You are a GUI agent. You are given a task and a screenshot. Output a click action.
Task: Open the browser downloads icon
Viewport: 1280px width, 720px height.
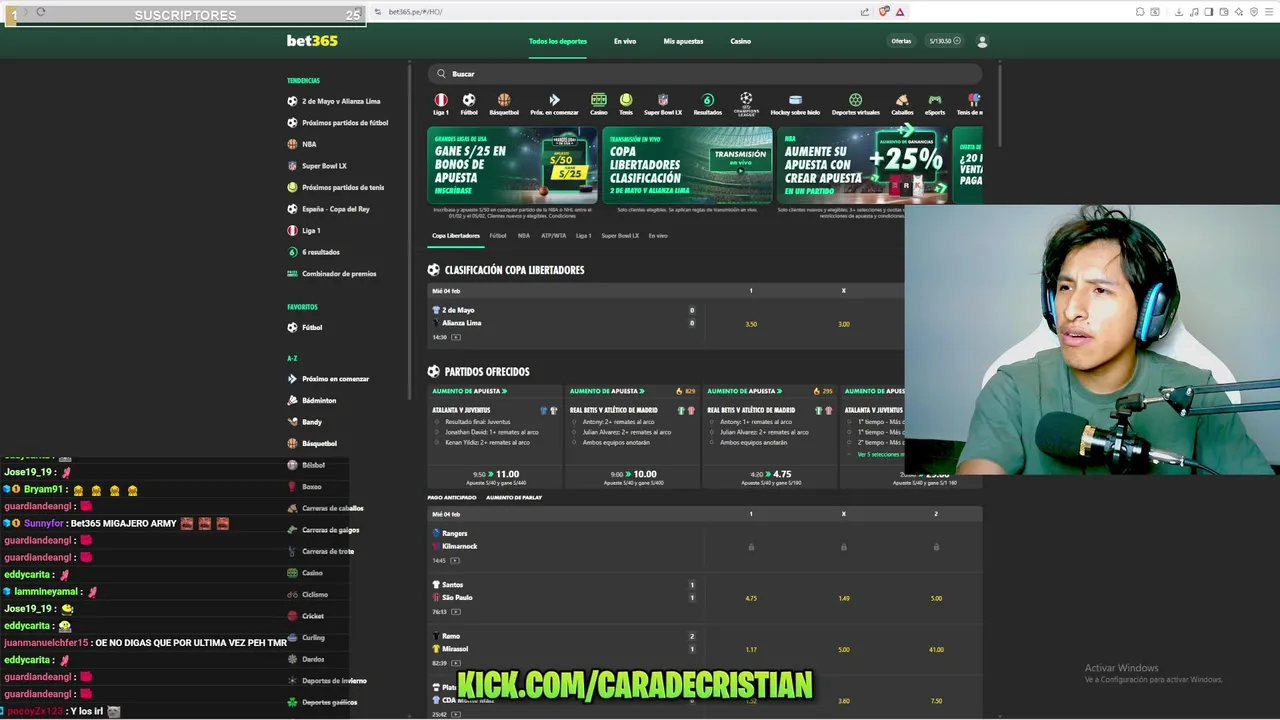(1179, 11)
